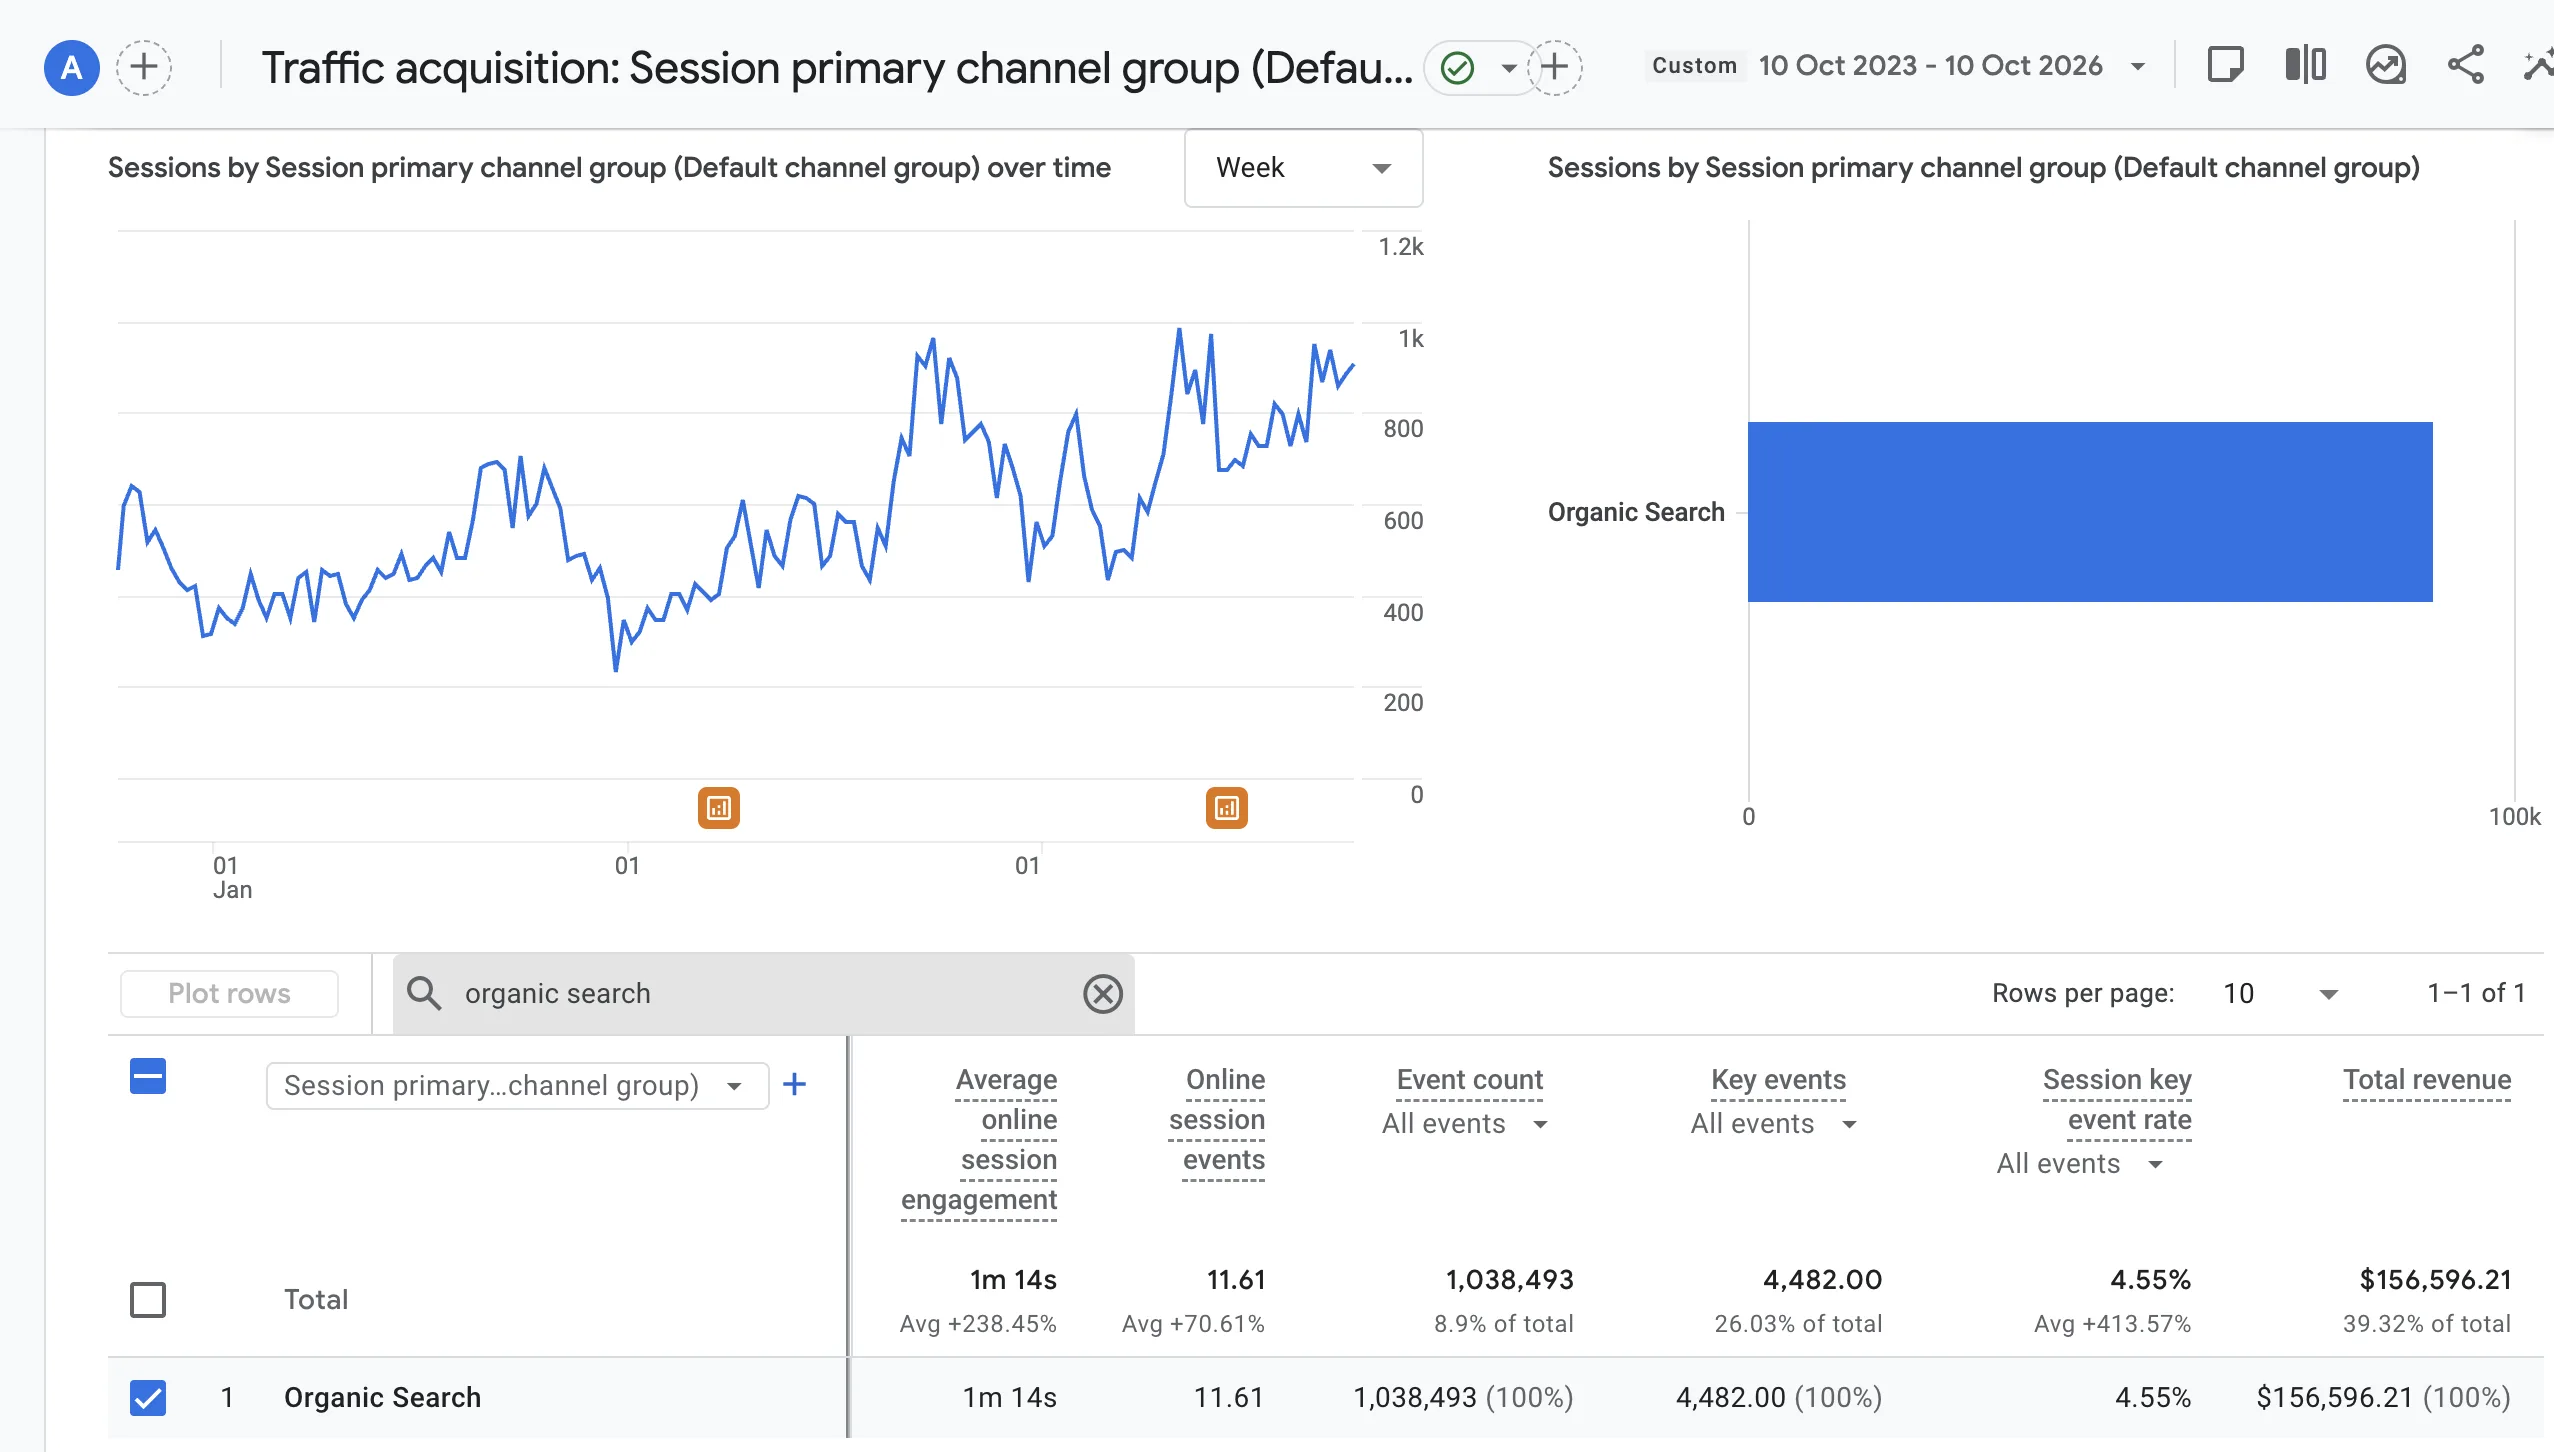Sort by Event count column header

pyautogui.click(x=1469, y=1080)
